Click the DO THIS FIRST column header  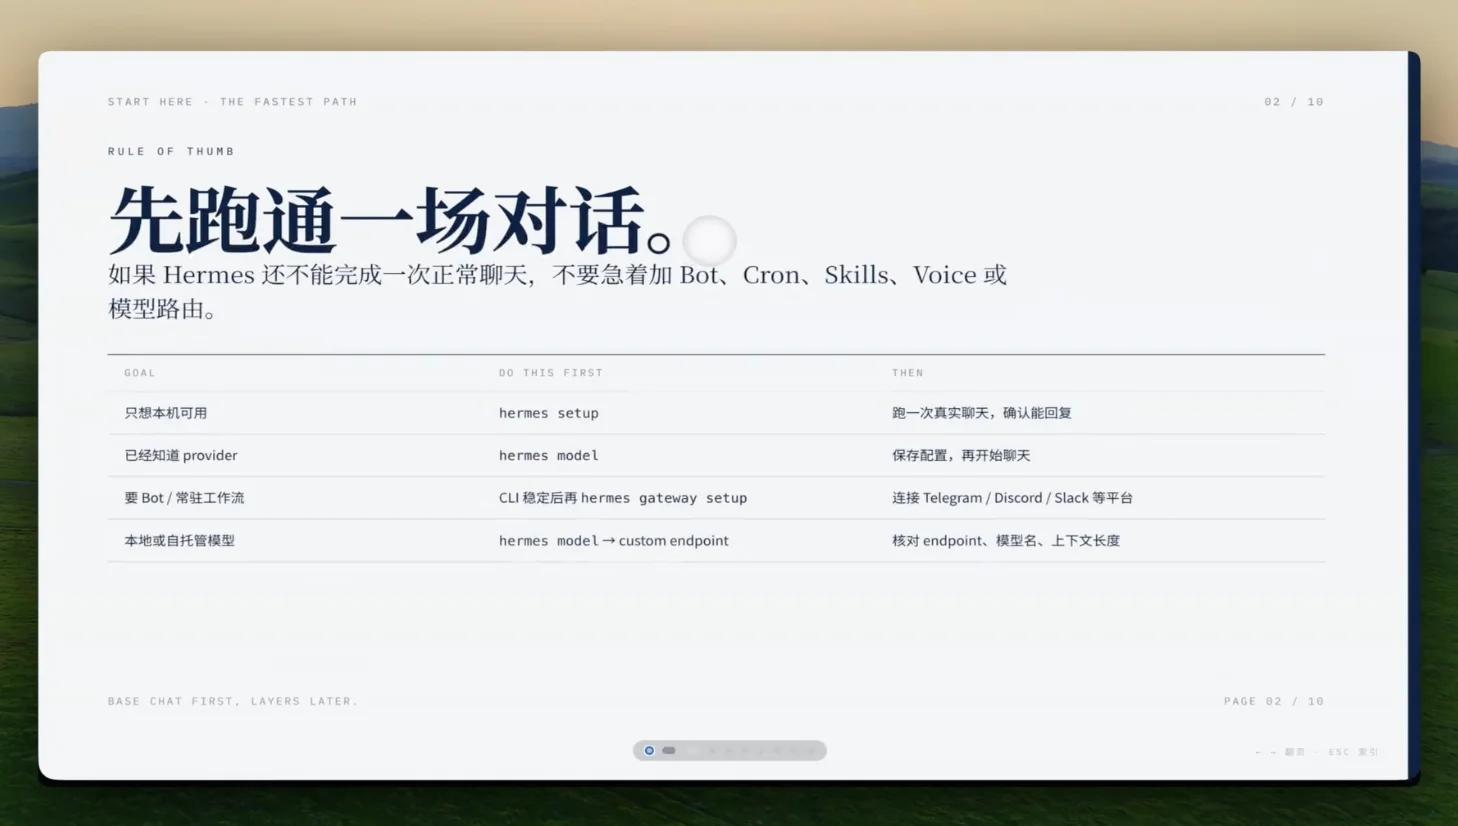551,373
